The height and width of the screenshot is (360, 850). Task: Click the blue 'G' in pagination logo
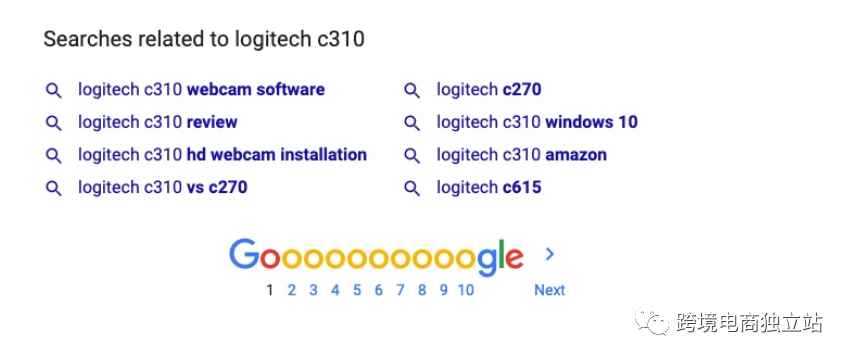coord(244,254)
